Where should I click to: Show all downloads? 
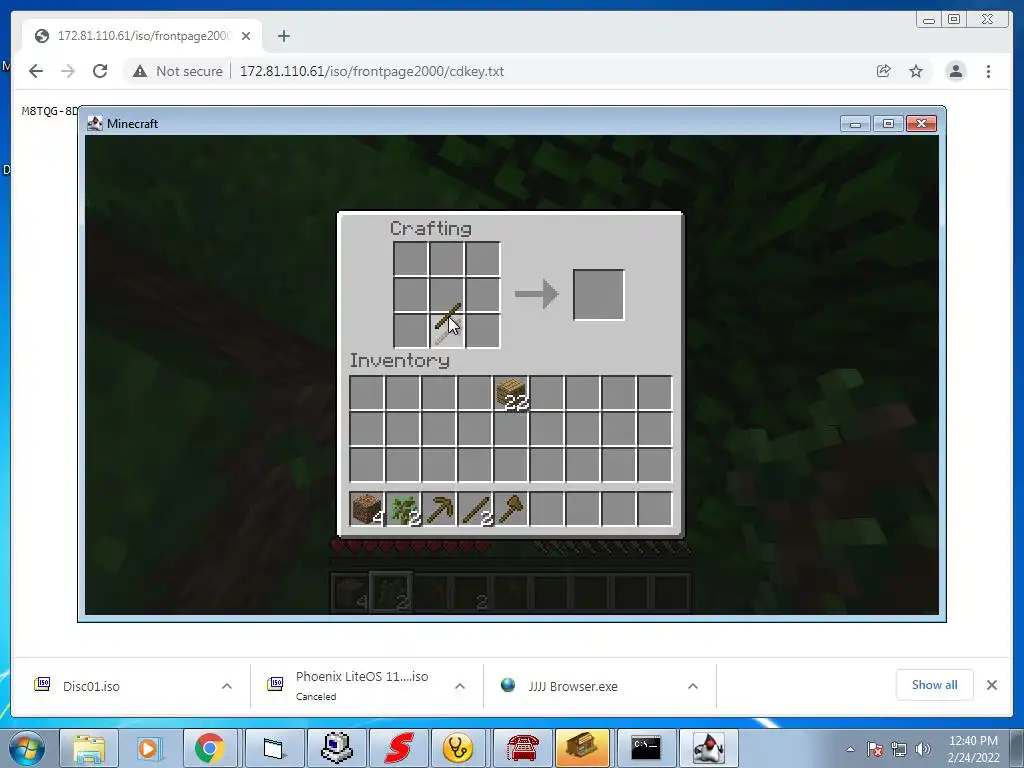coord(935,685)
